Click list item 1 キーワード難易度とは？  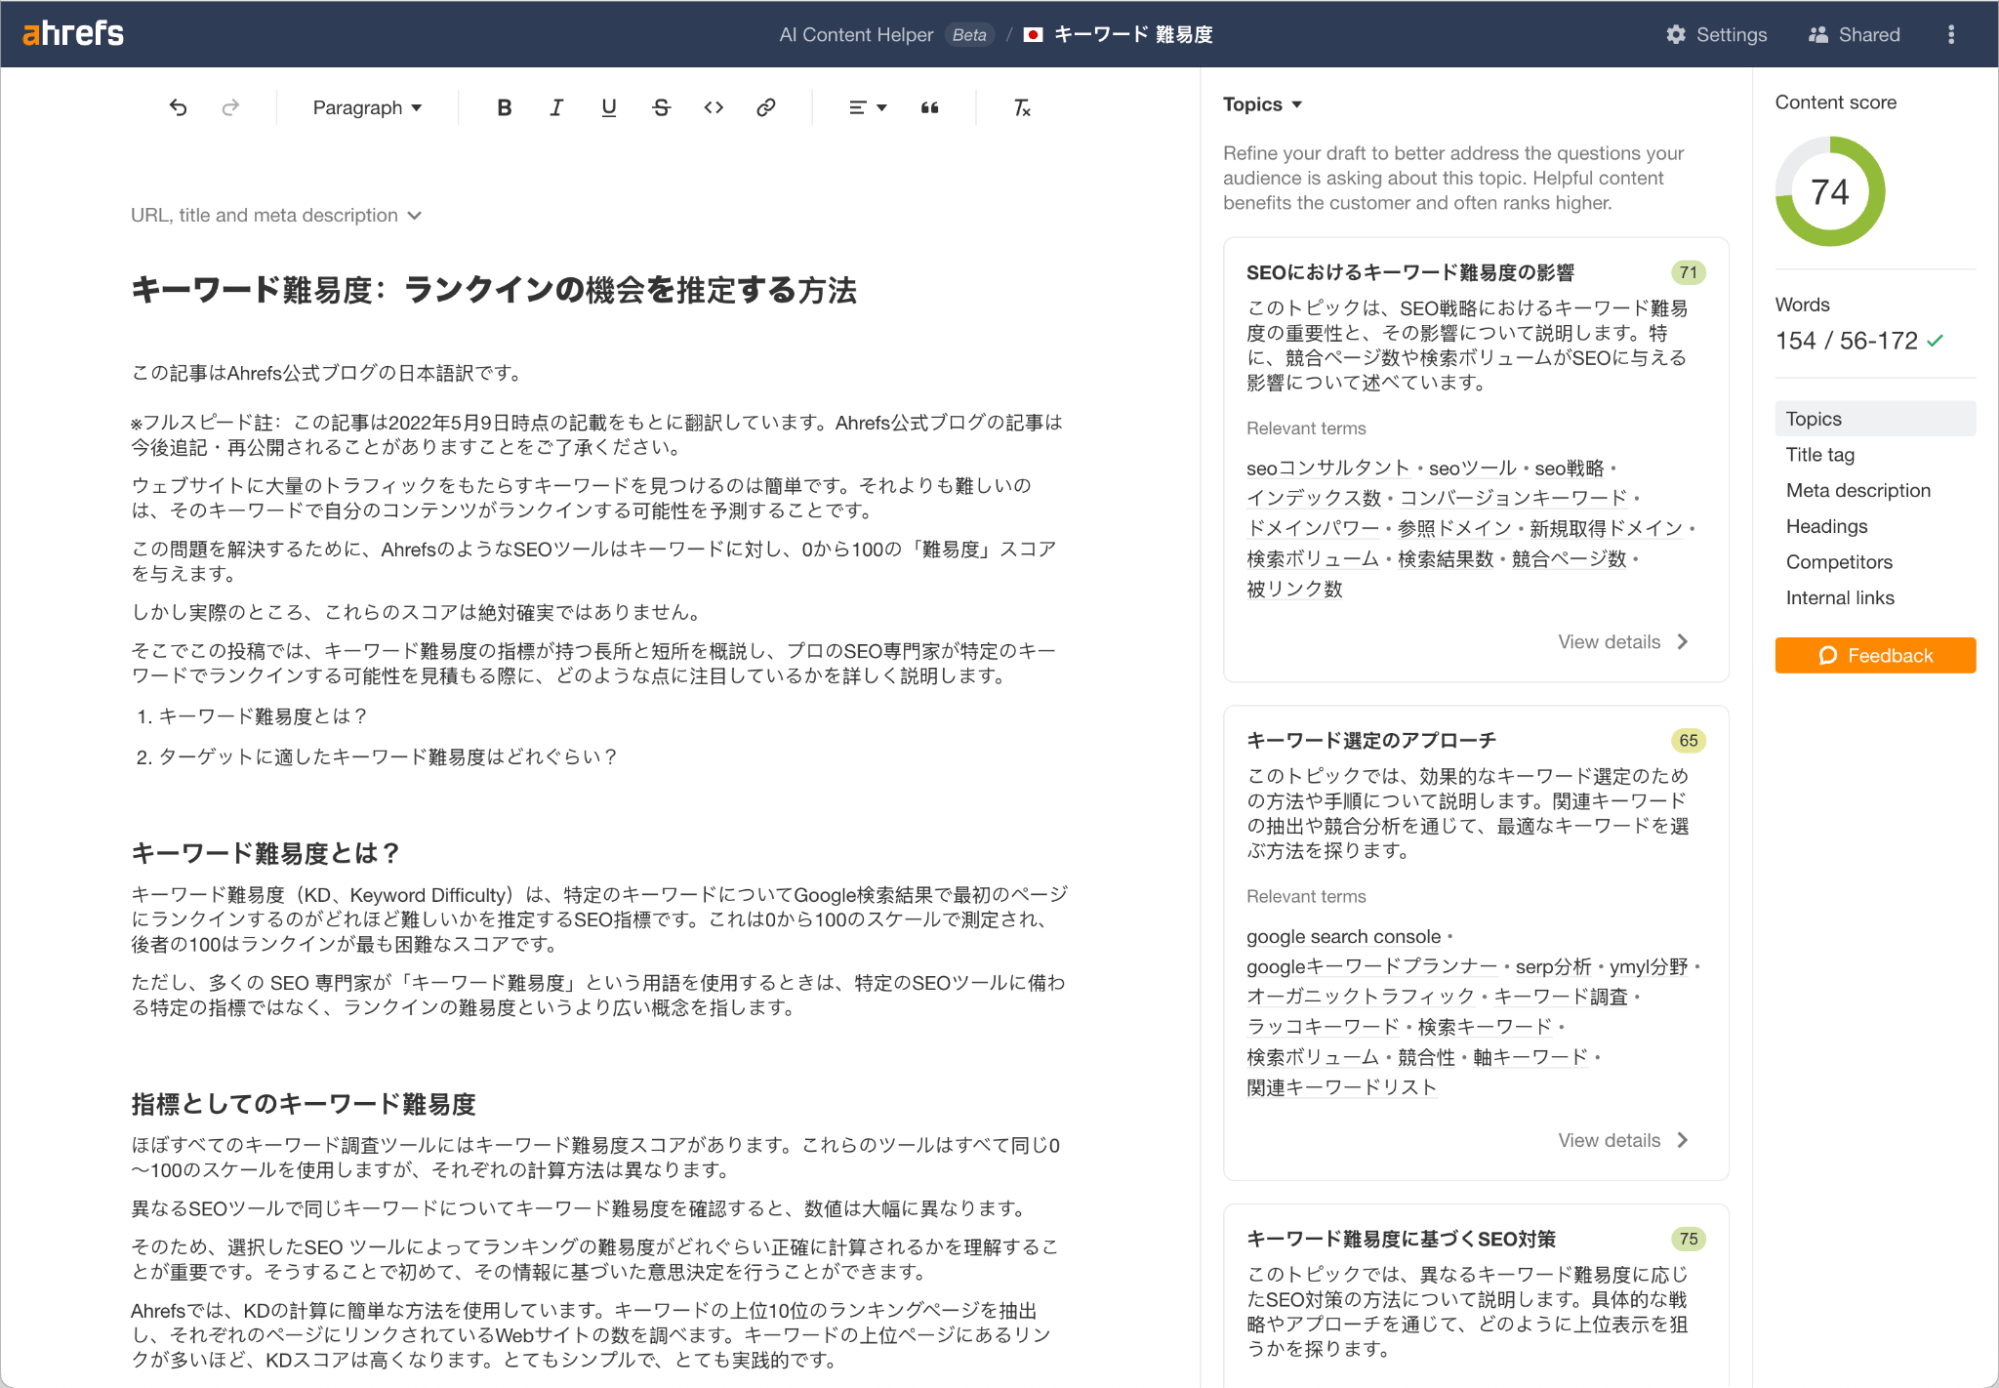[263, 716]
